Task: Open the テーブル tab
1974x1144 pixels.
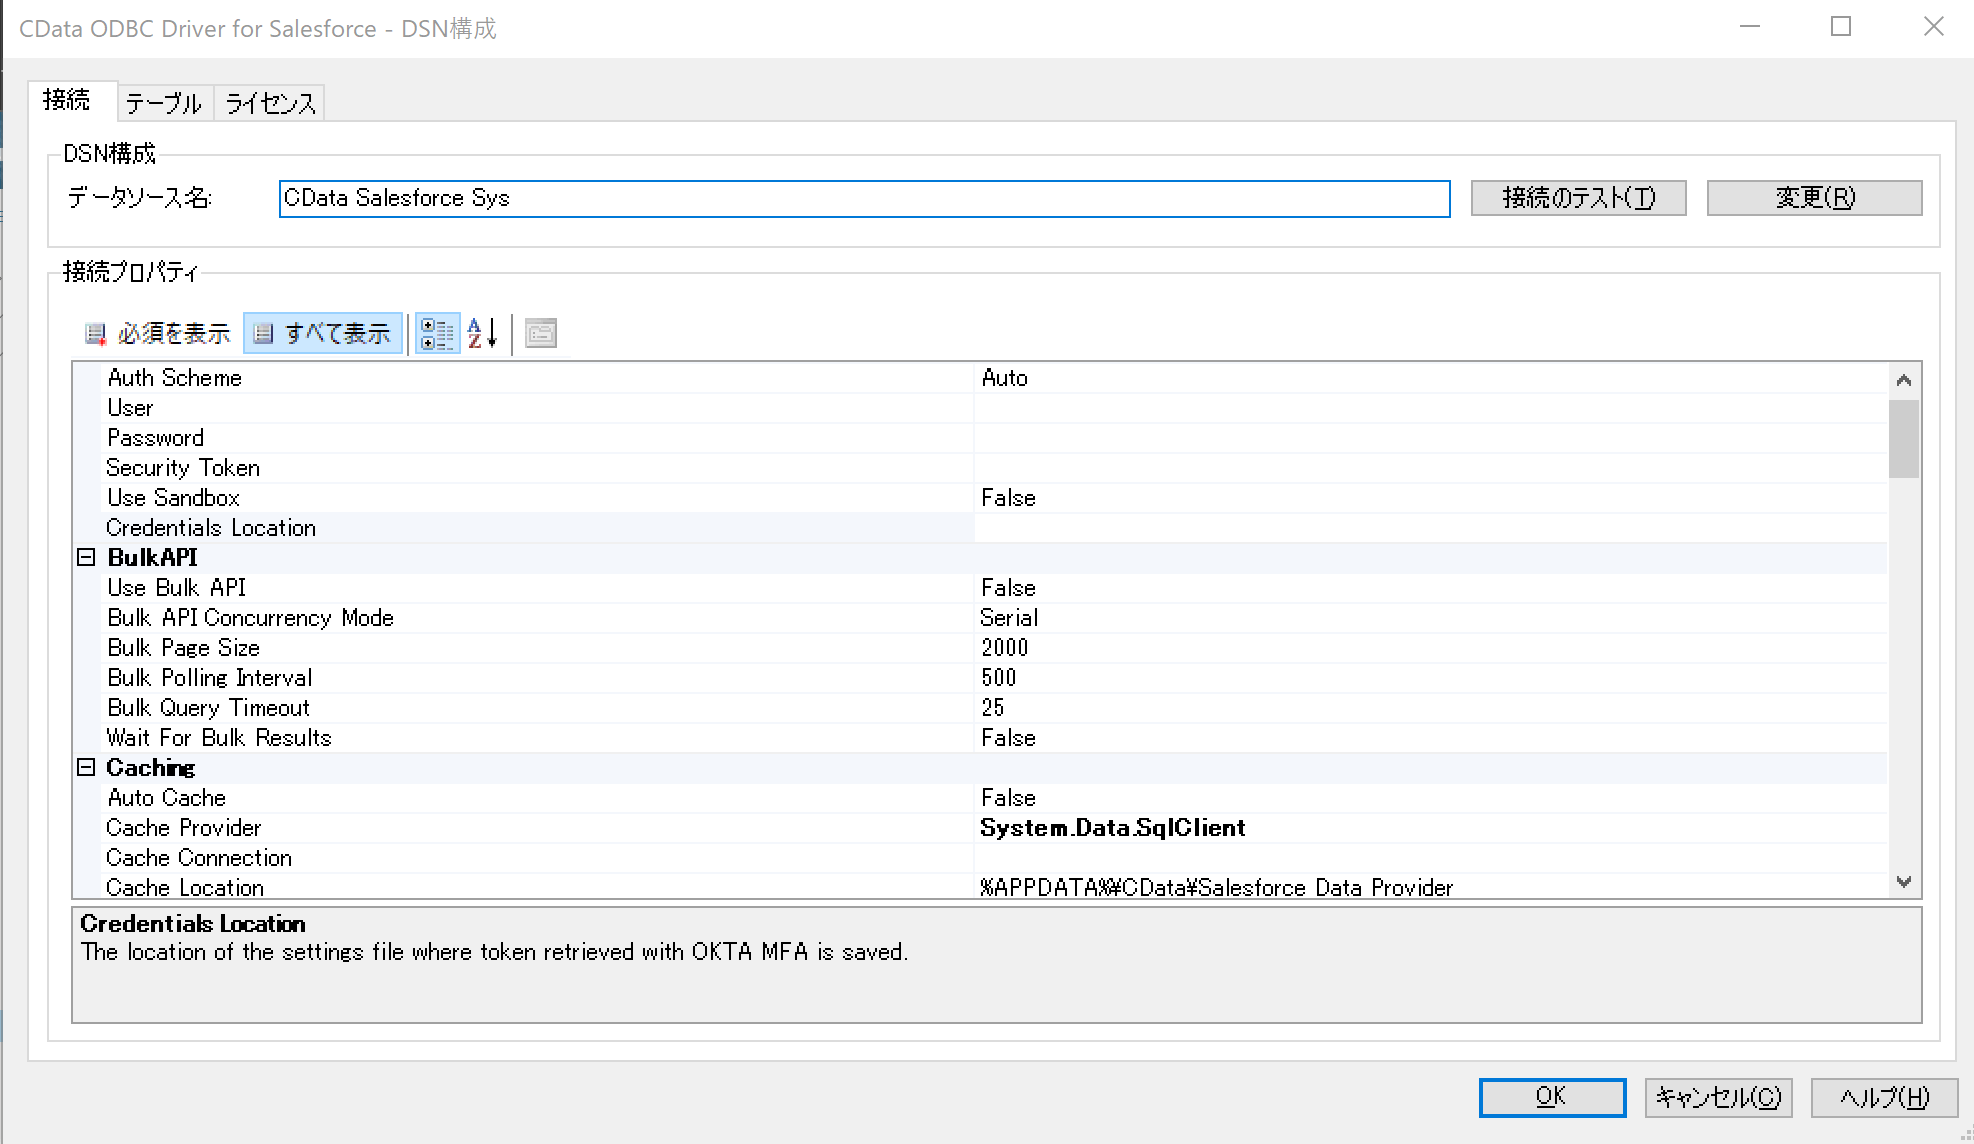Action: (x=164, y=103)
